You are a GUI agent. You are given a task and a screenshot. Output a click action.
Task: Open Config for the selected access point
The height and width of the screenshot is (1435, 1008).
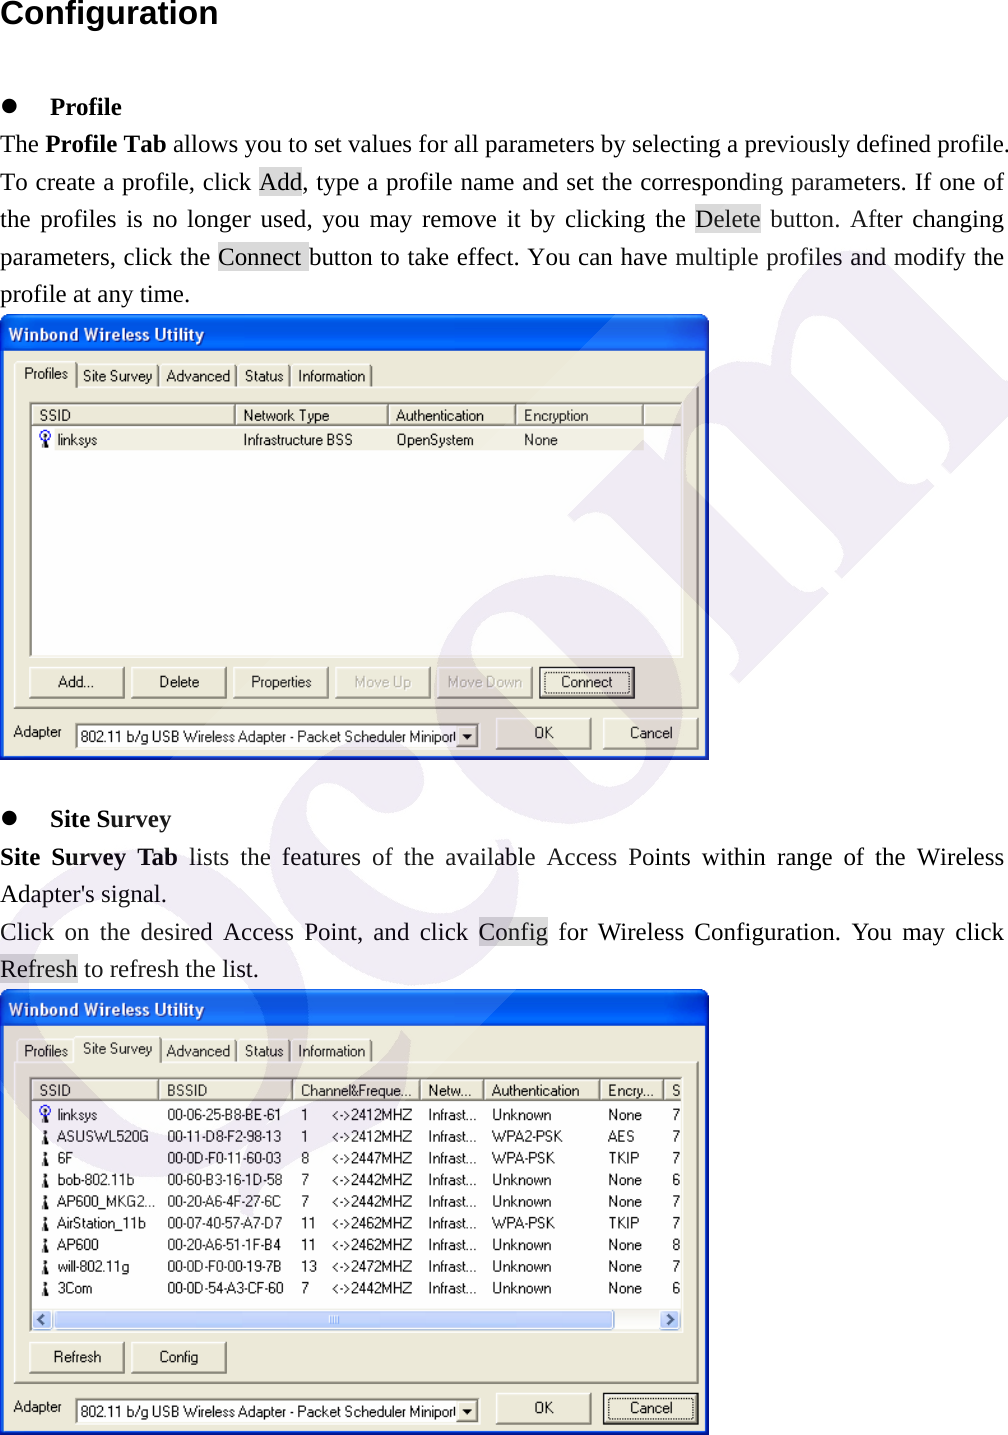coord(178,1357)
